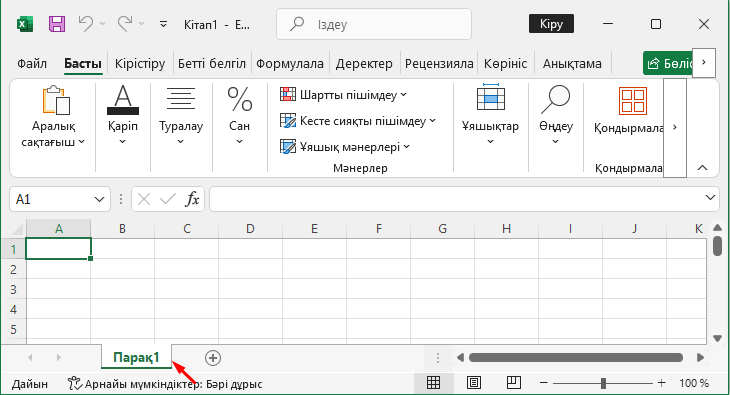Switch to Page Layout view button

474,383
